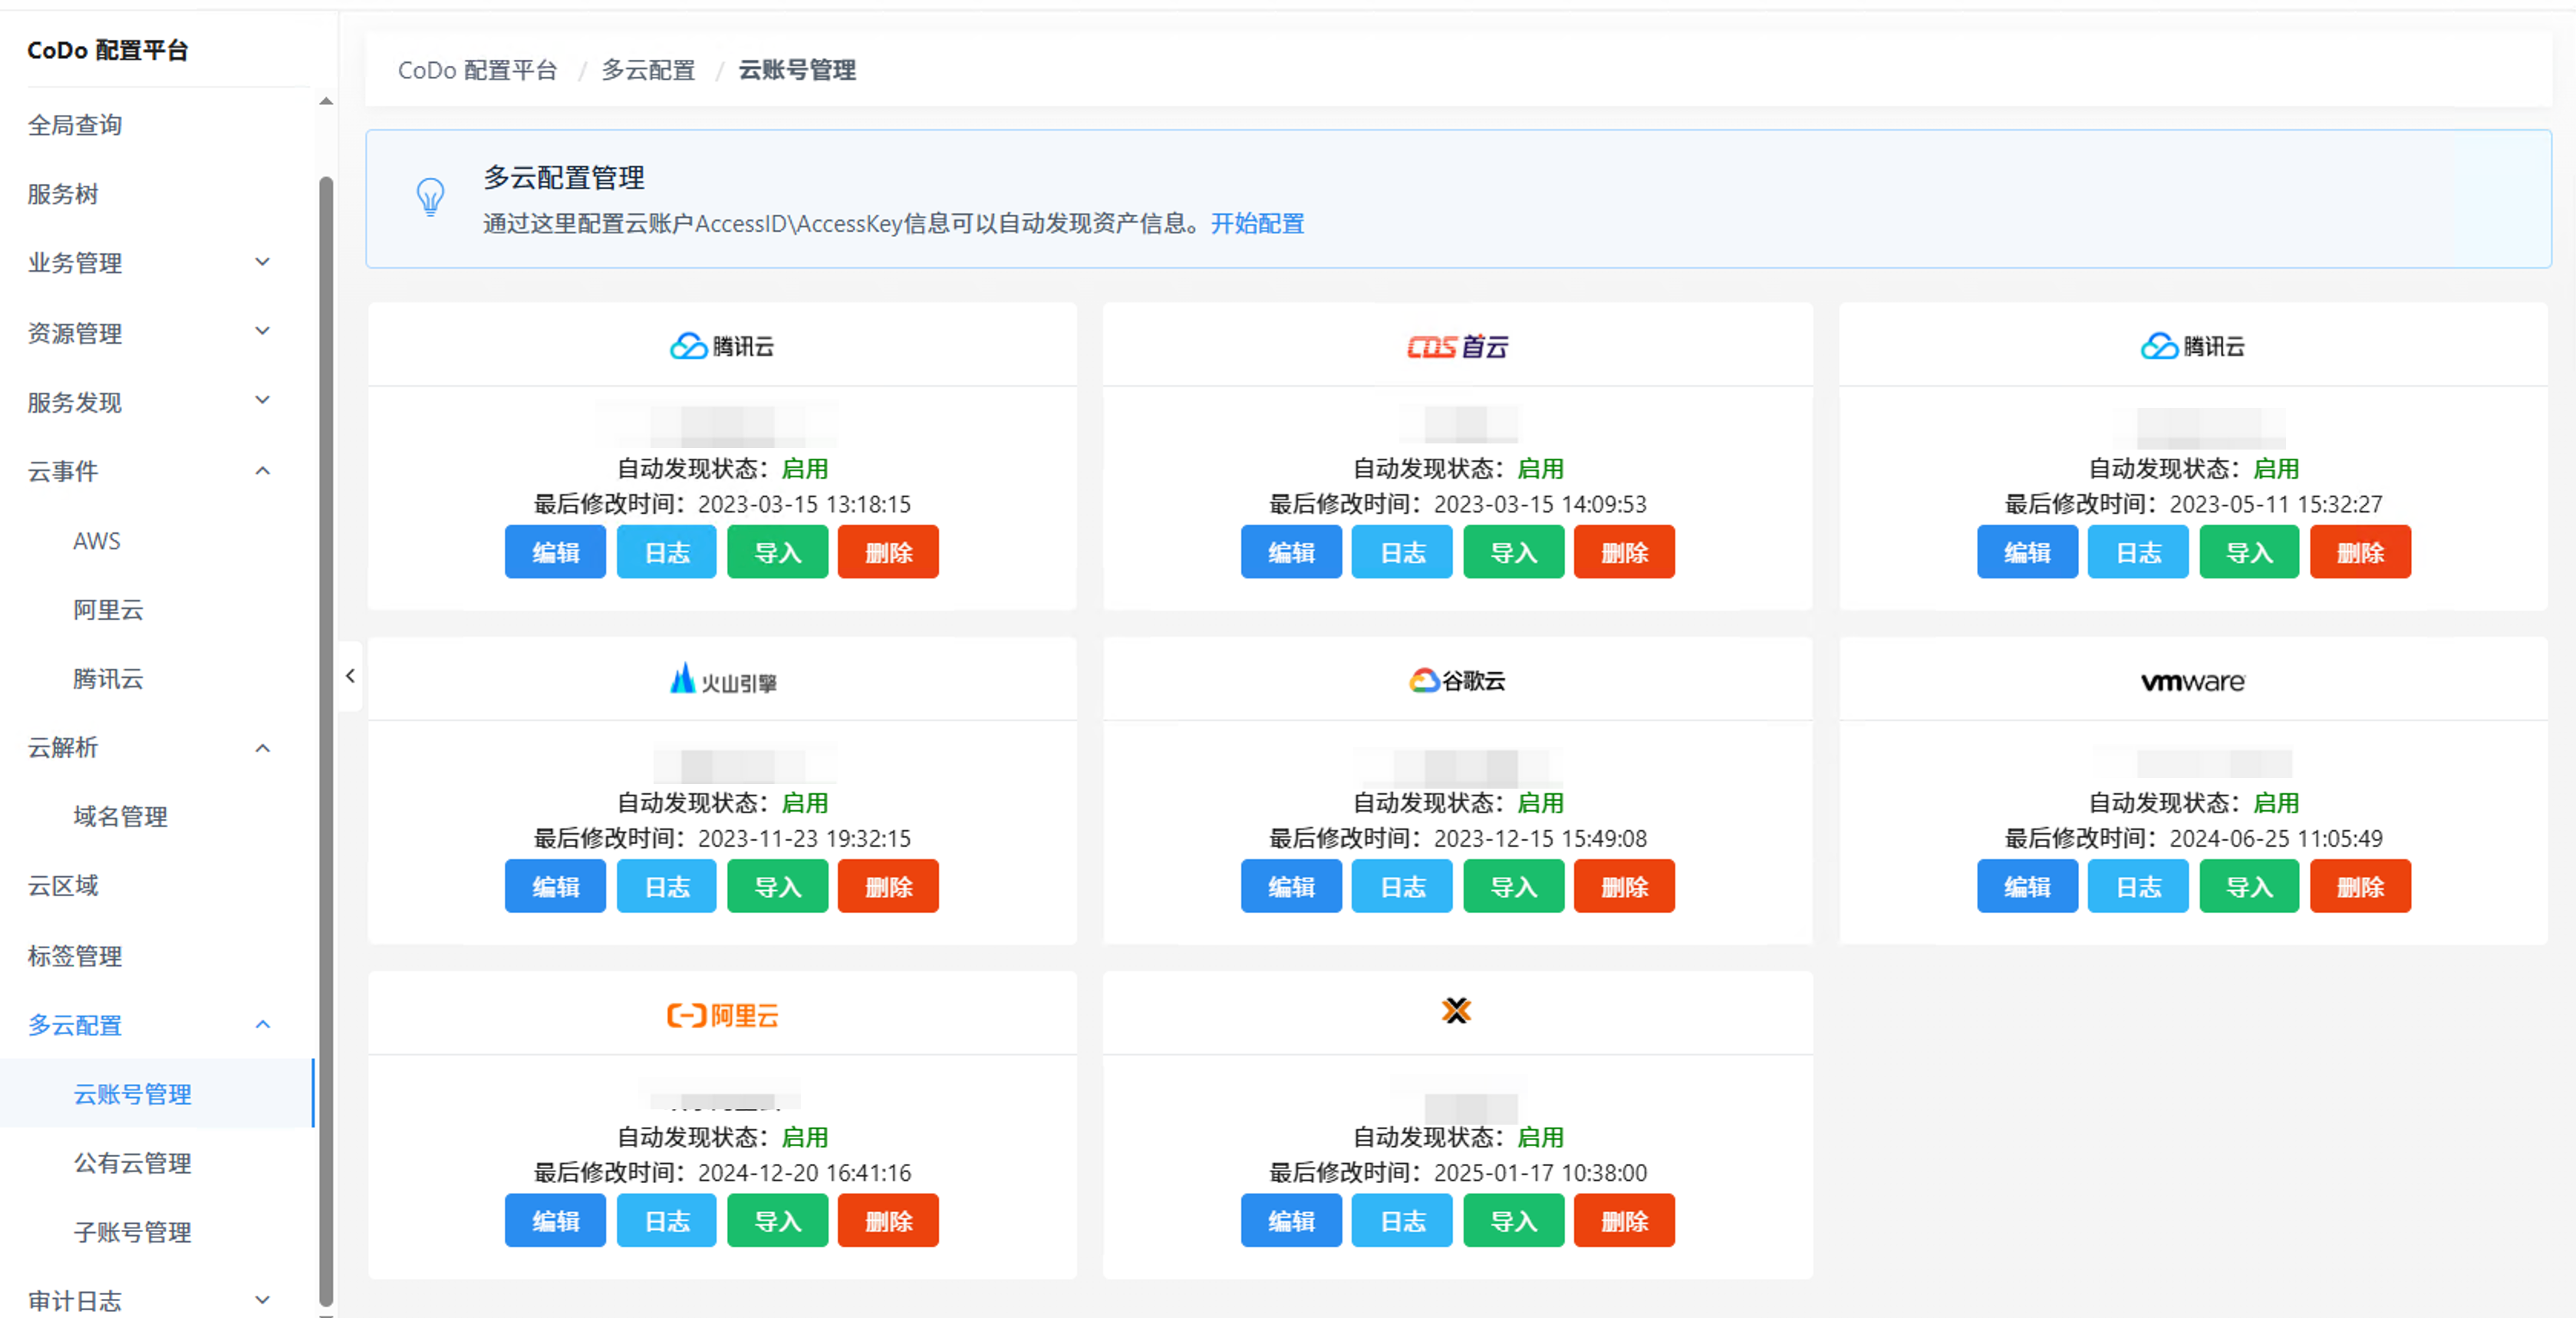This screenshot has width=2576, height=1318.
Task: Open 标签管理 in sidebar
Action: pyautogui.click(x=75, y=955)
